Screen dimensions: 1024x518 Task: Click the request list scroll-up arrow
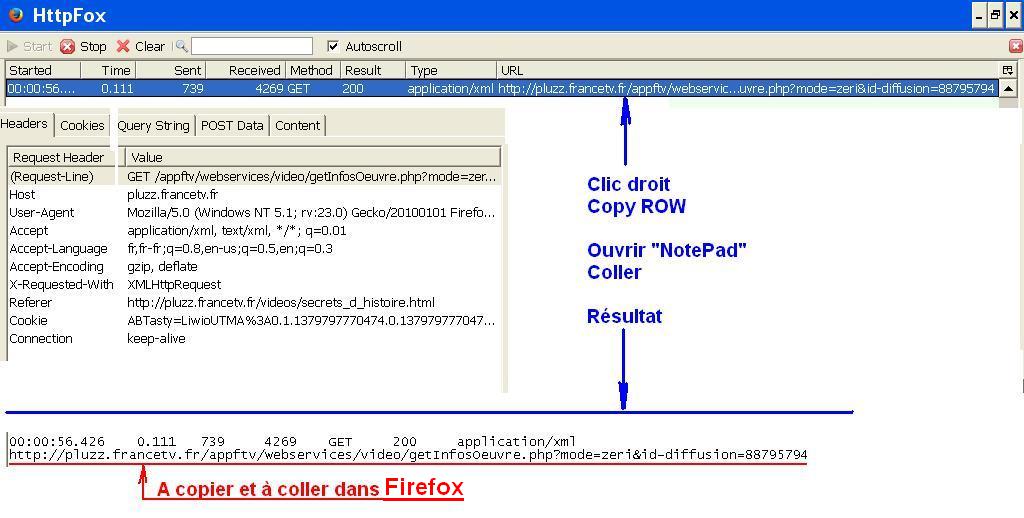tap(1009, 89)
